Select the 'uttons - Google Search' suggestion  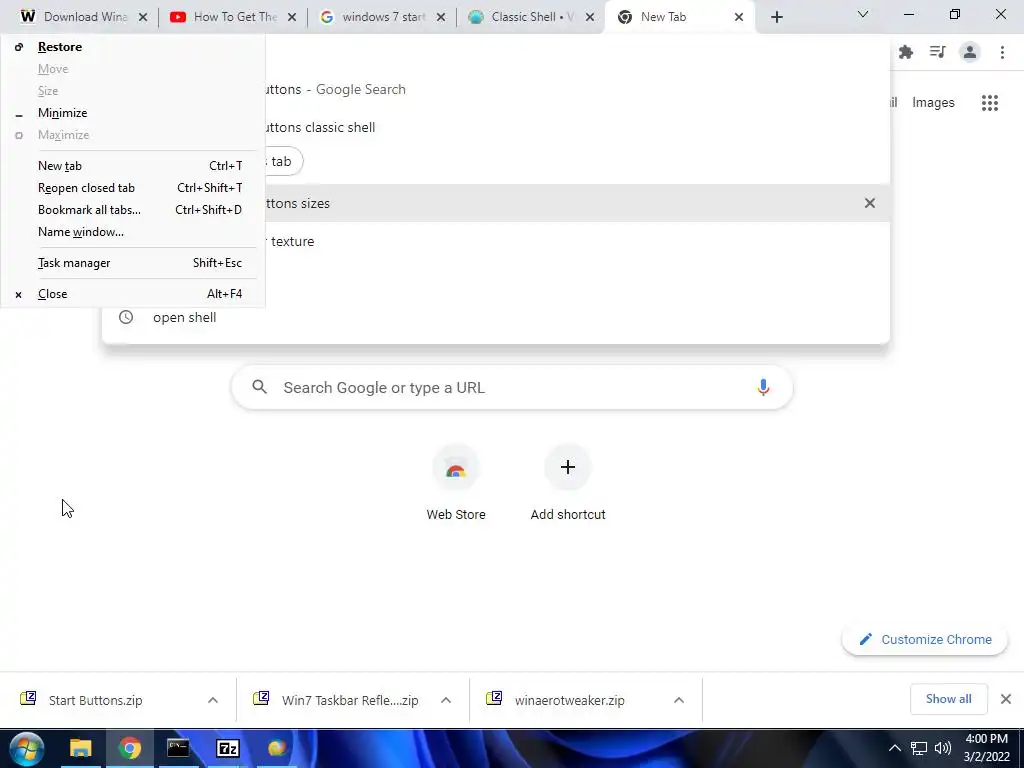pyautogui.click(x=577, y=89)
